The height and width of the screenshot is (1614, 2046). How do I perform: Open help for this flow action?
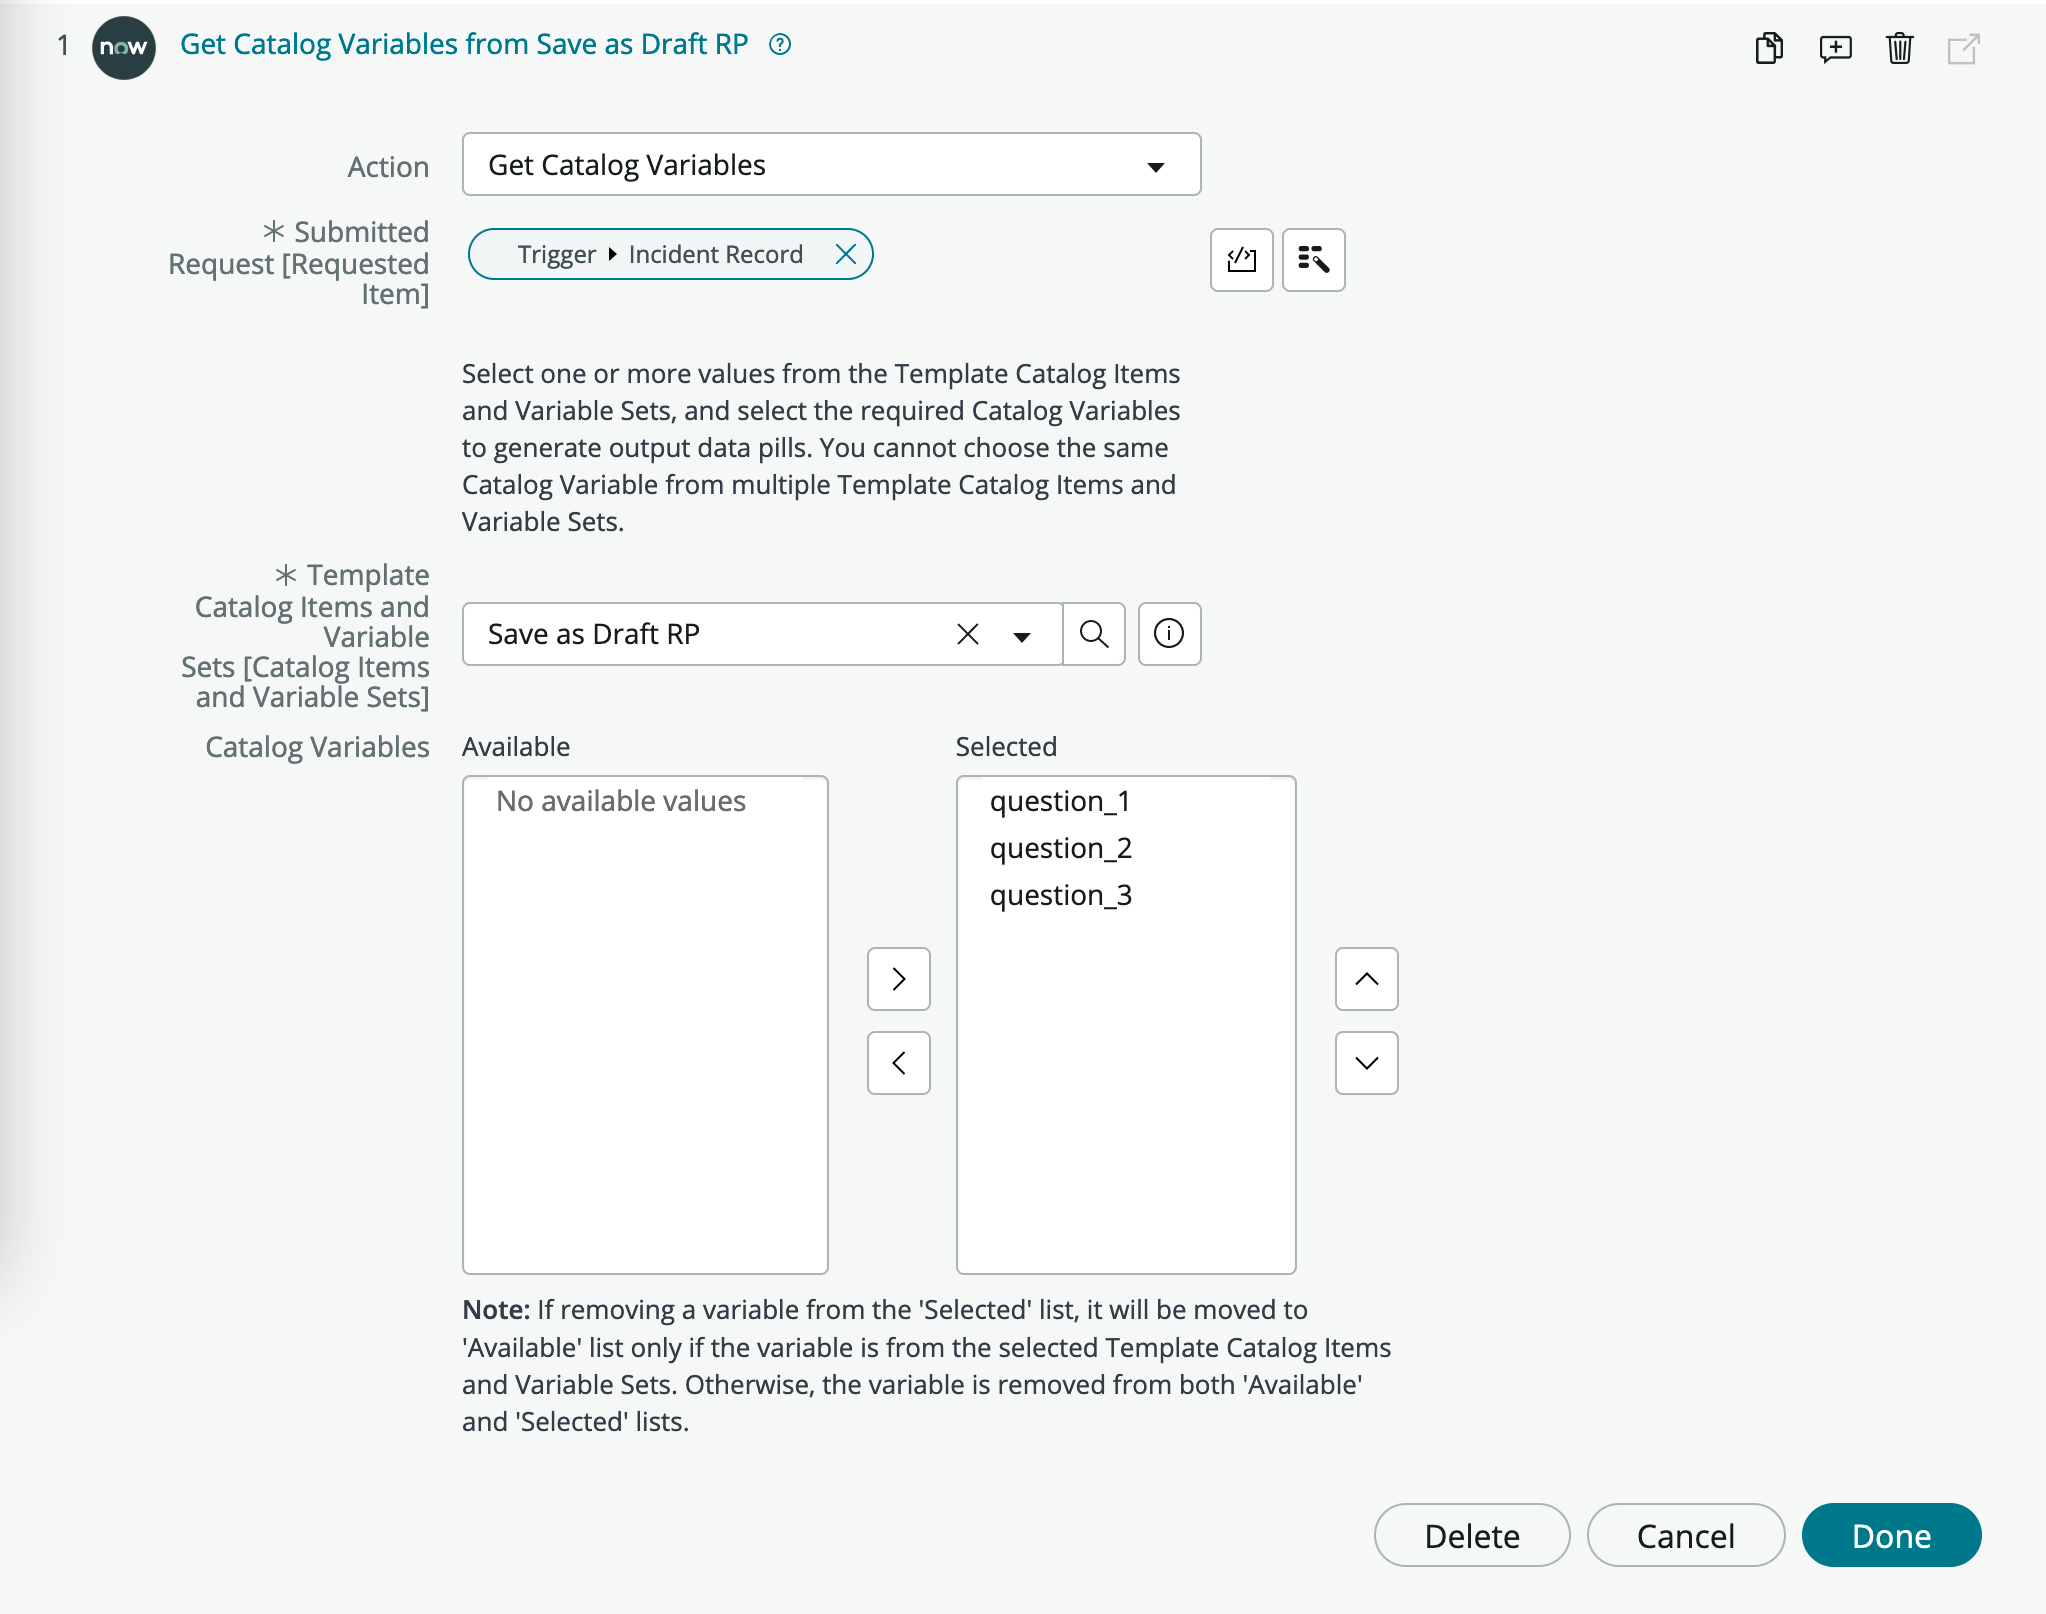[x=781, y=44]
